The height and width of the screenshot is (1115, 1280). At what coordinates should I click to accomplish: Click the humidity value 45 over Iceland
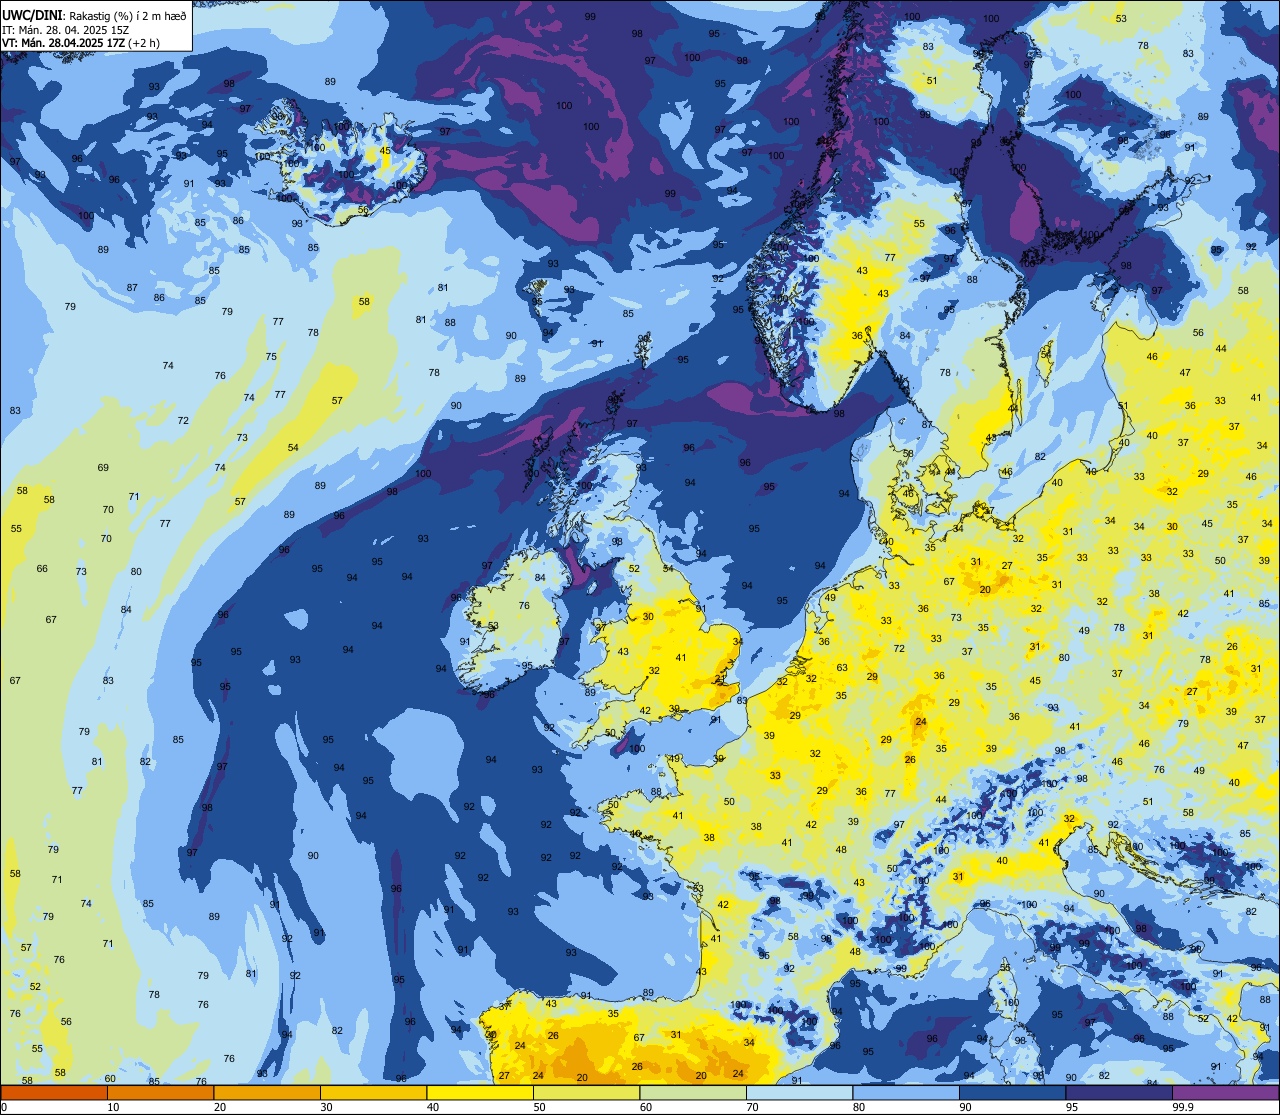tap(385, 151)
